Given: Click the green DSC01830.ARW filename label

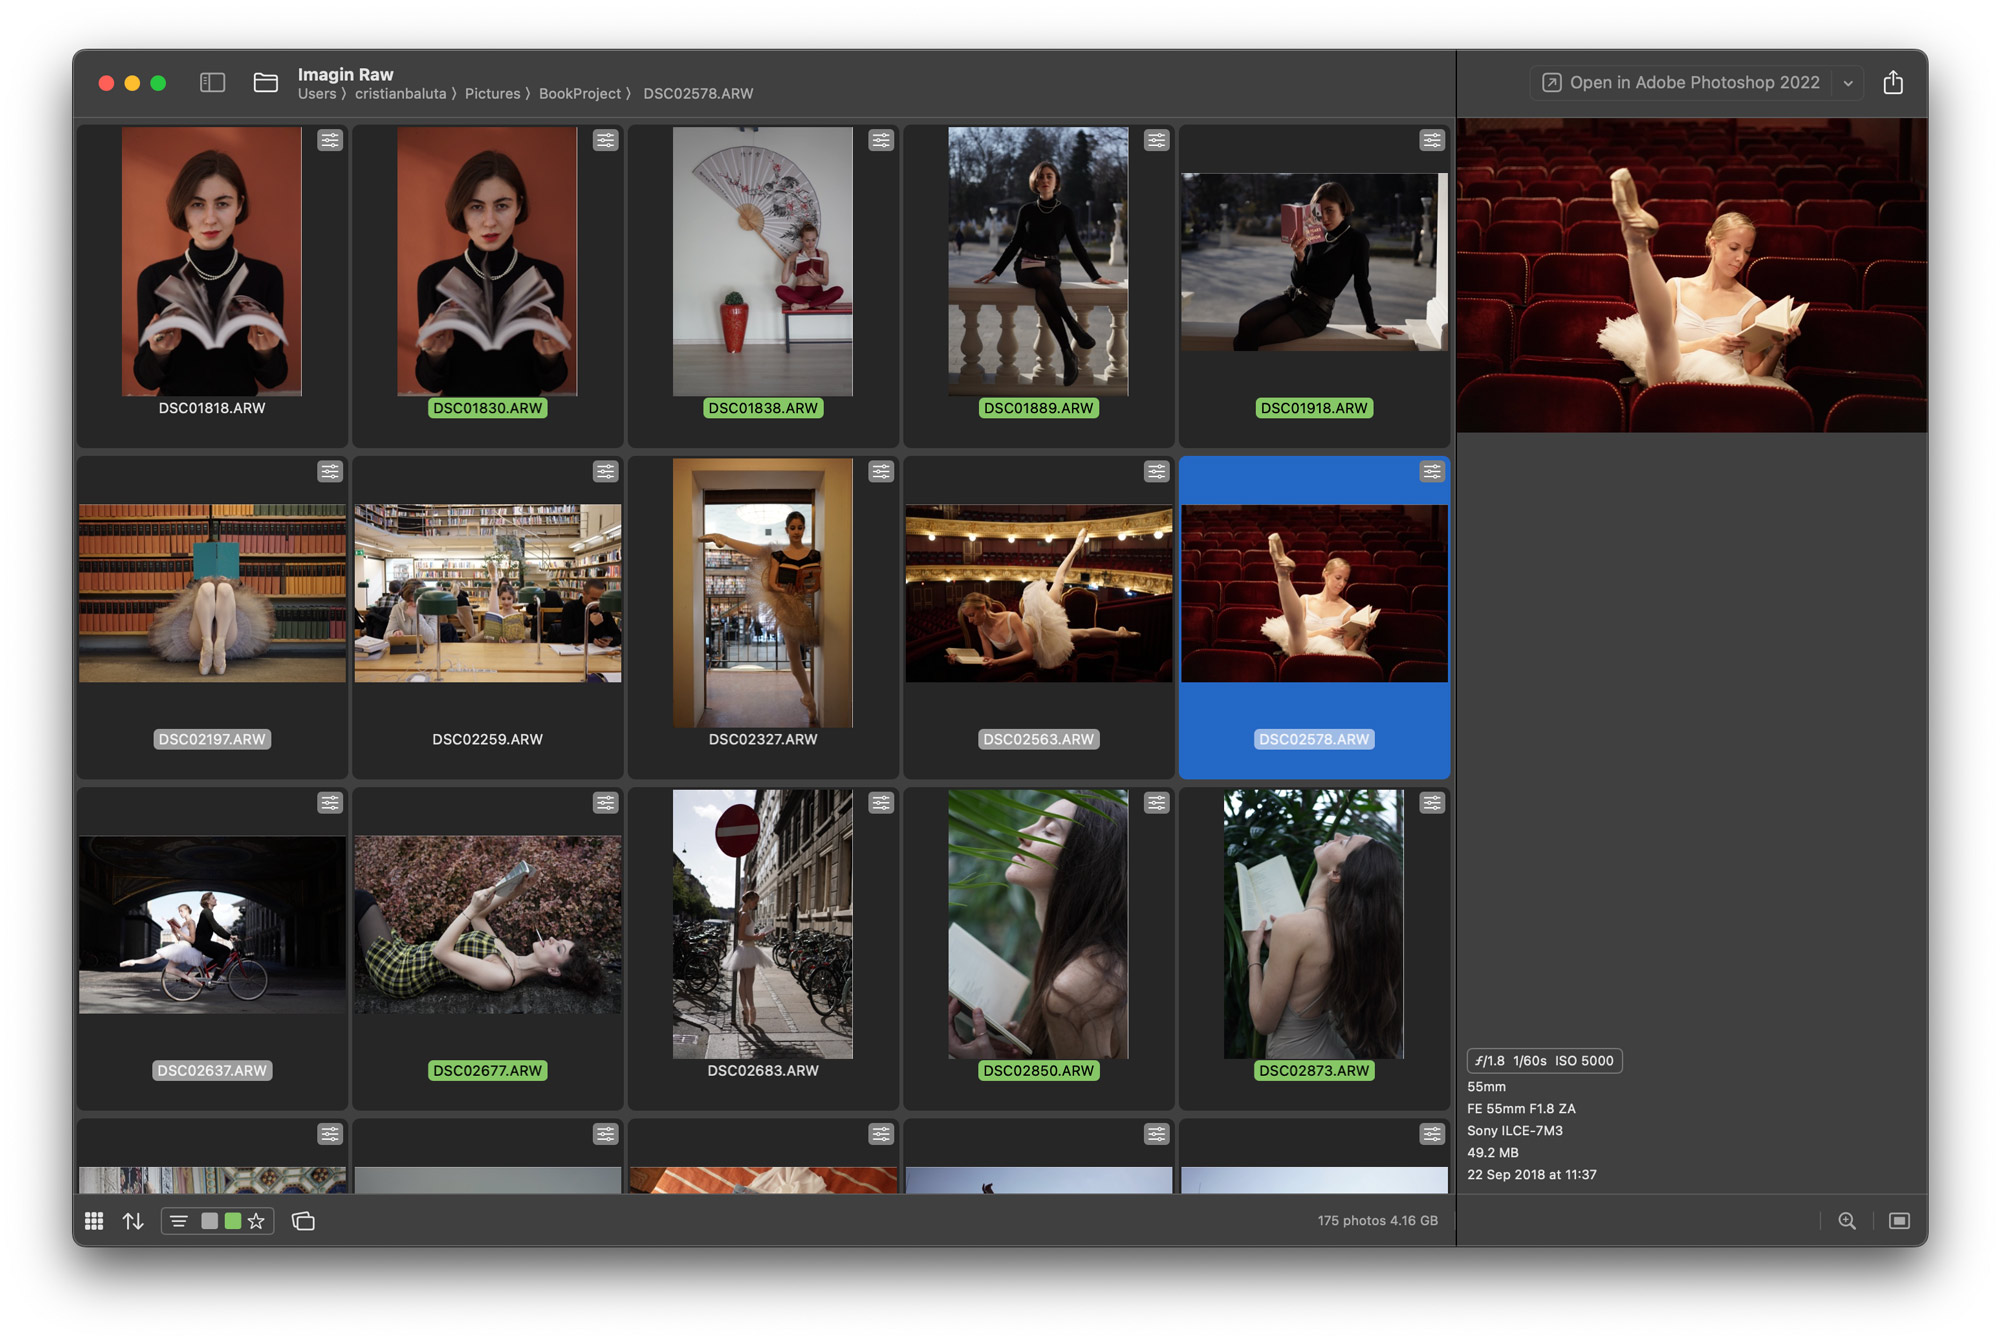Looking at the screenshot, I should [488, 408].
